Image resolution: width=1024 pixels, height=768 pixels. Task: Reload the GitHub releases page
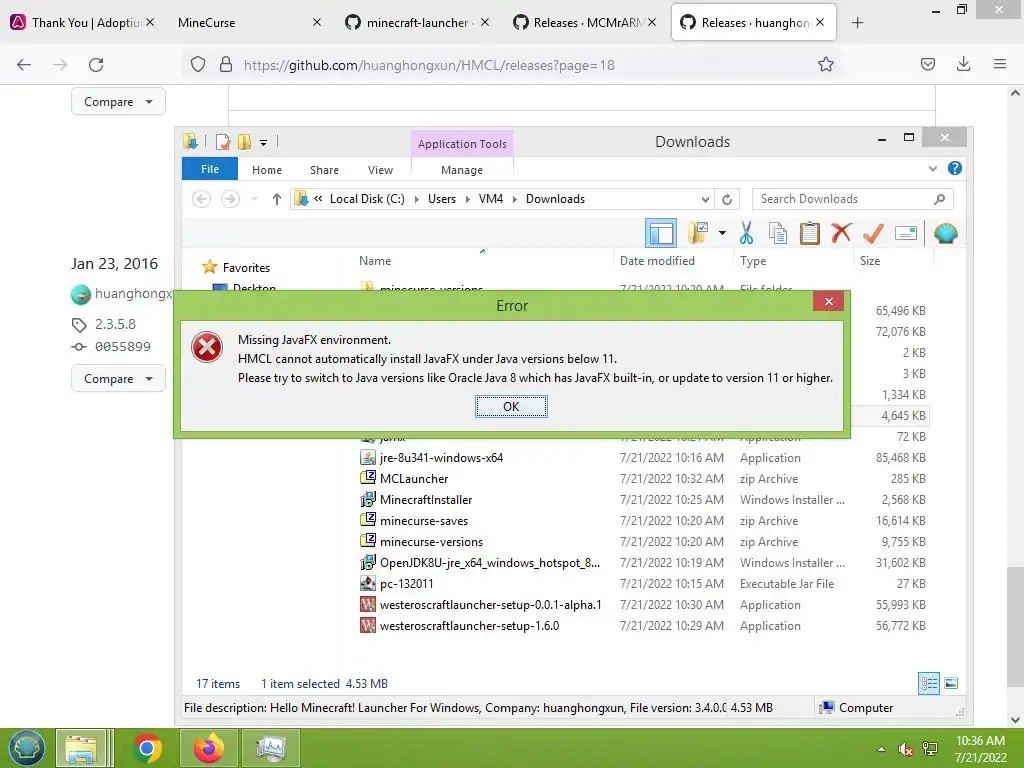(96, 65)
